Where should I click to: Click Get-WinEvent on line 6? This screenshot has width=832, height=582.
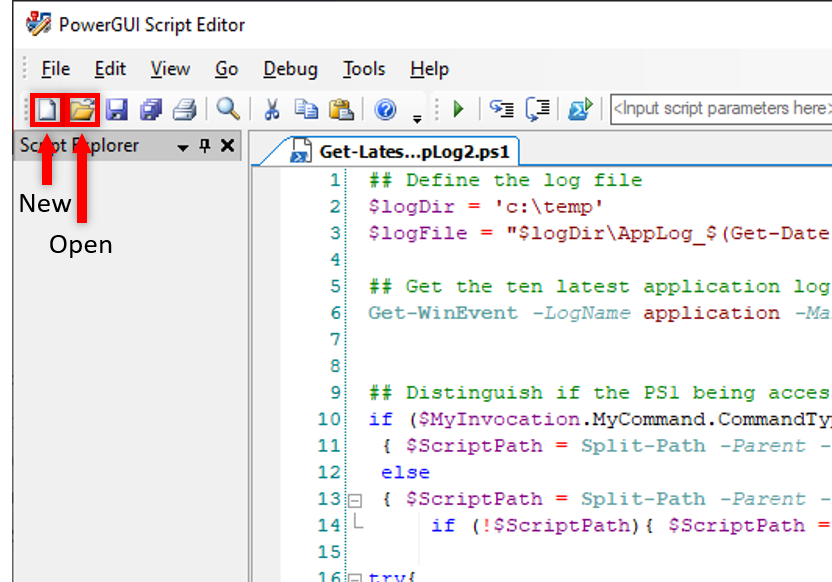(443, 312)
